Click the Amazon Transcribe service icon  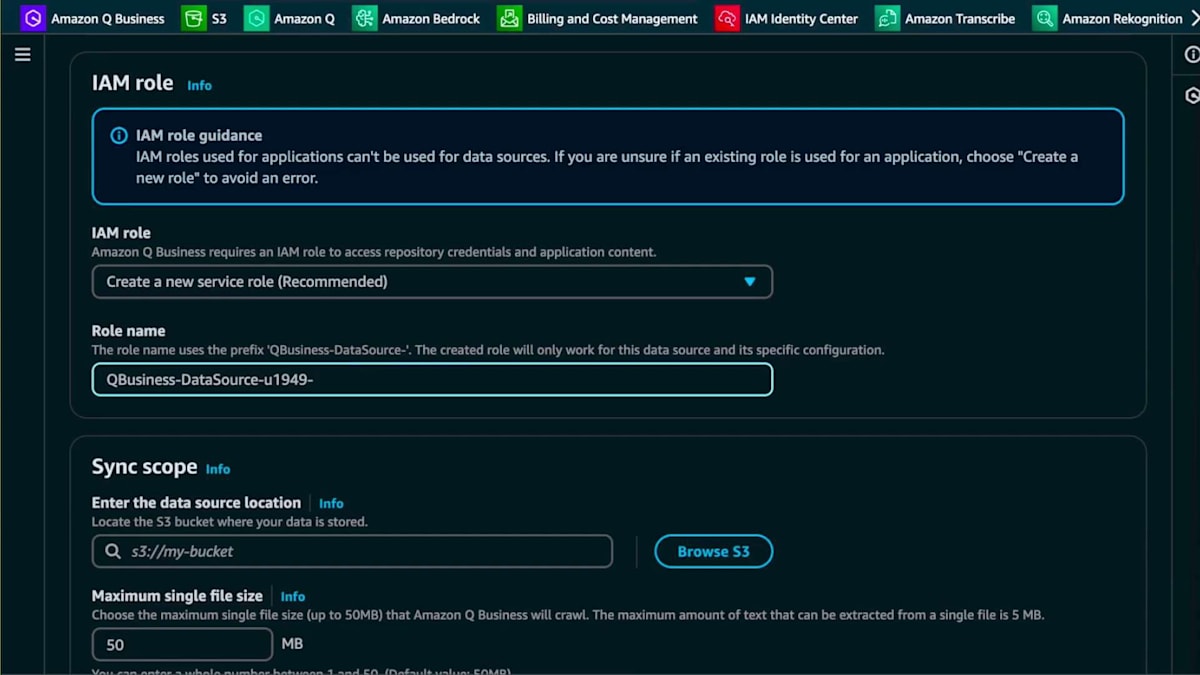887,18
